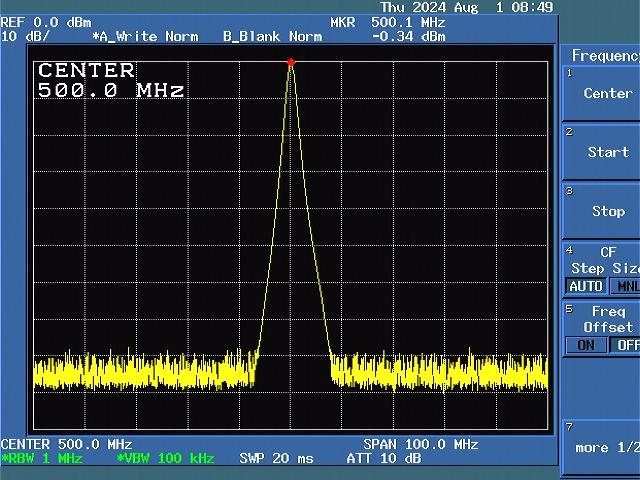Click the MKR 500.1 MHz readout
Screen dimensions: 640x480
388,22
